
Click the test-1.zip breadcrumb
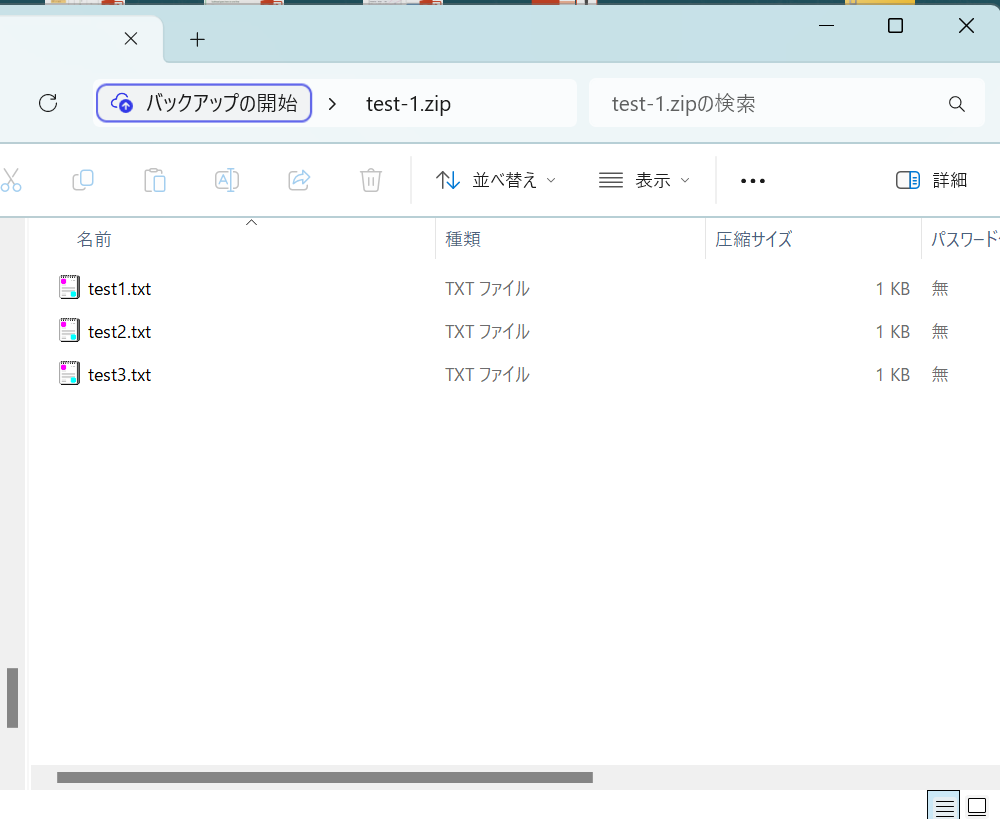[408, 103]
